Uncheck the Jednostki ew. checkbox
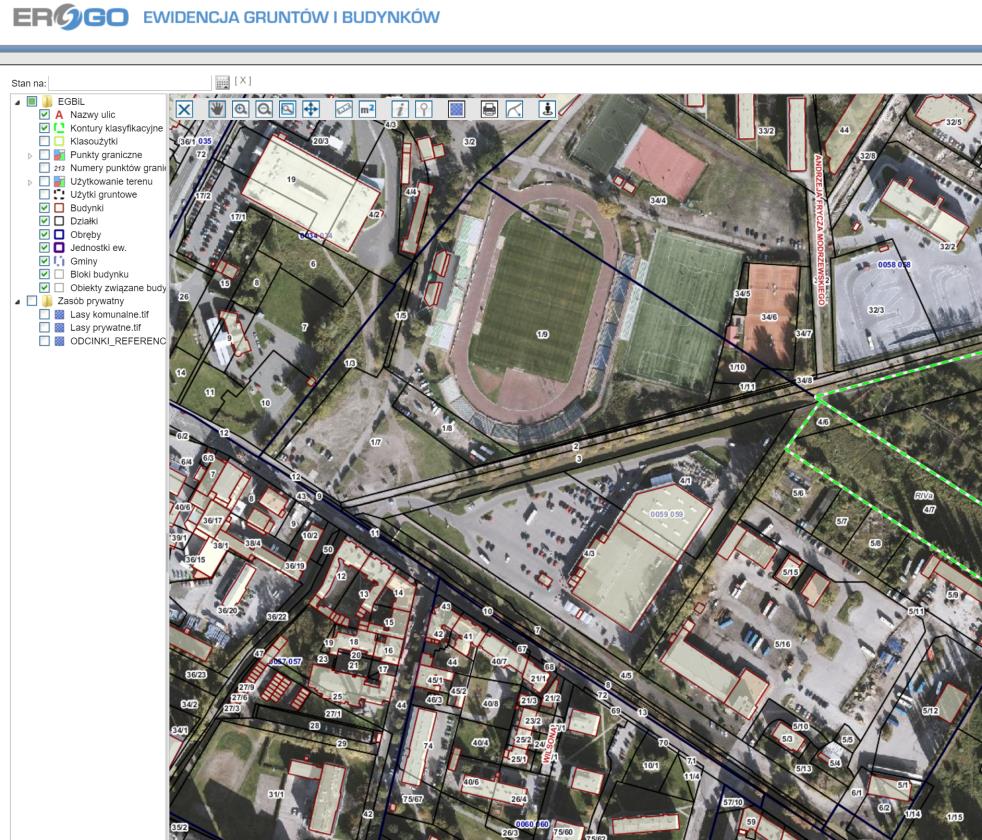982x840 pixels. (x=44, y=248)
